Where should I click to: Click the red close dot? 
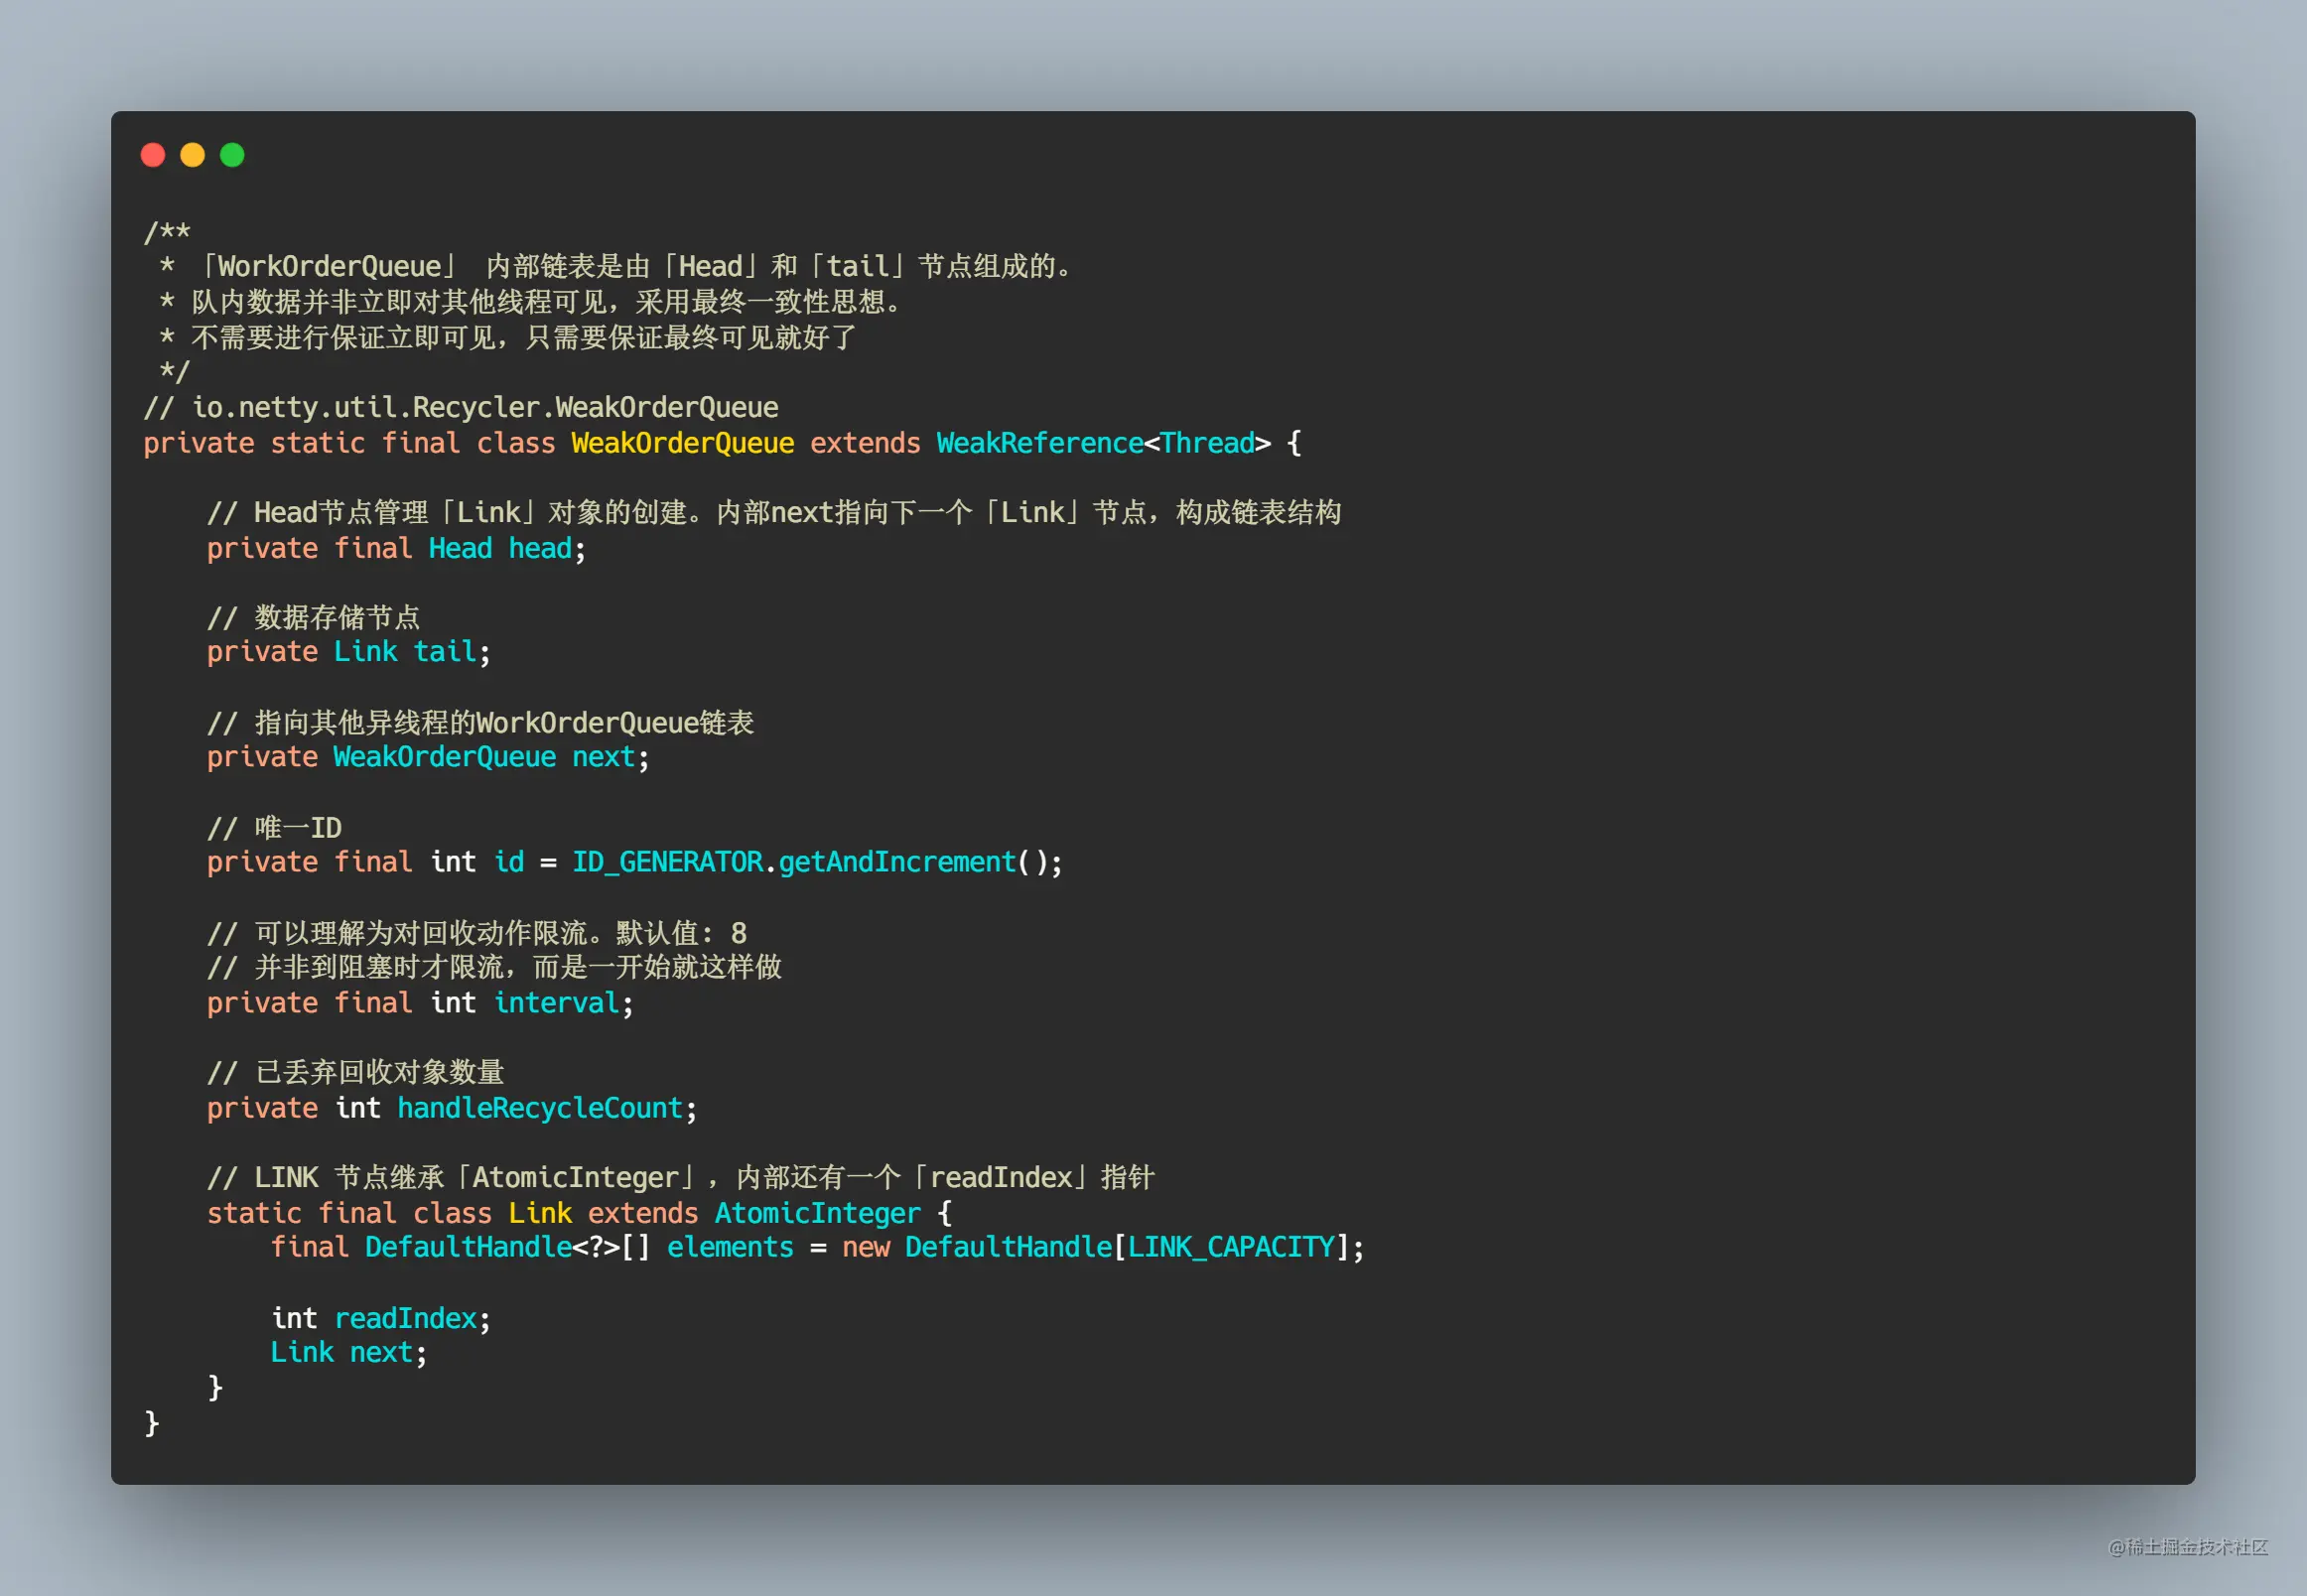pos(153,155)
